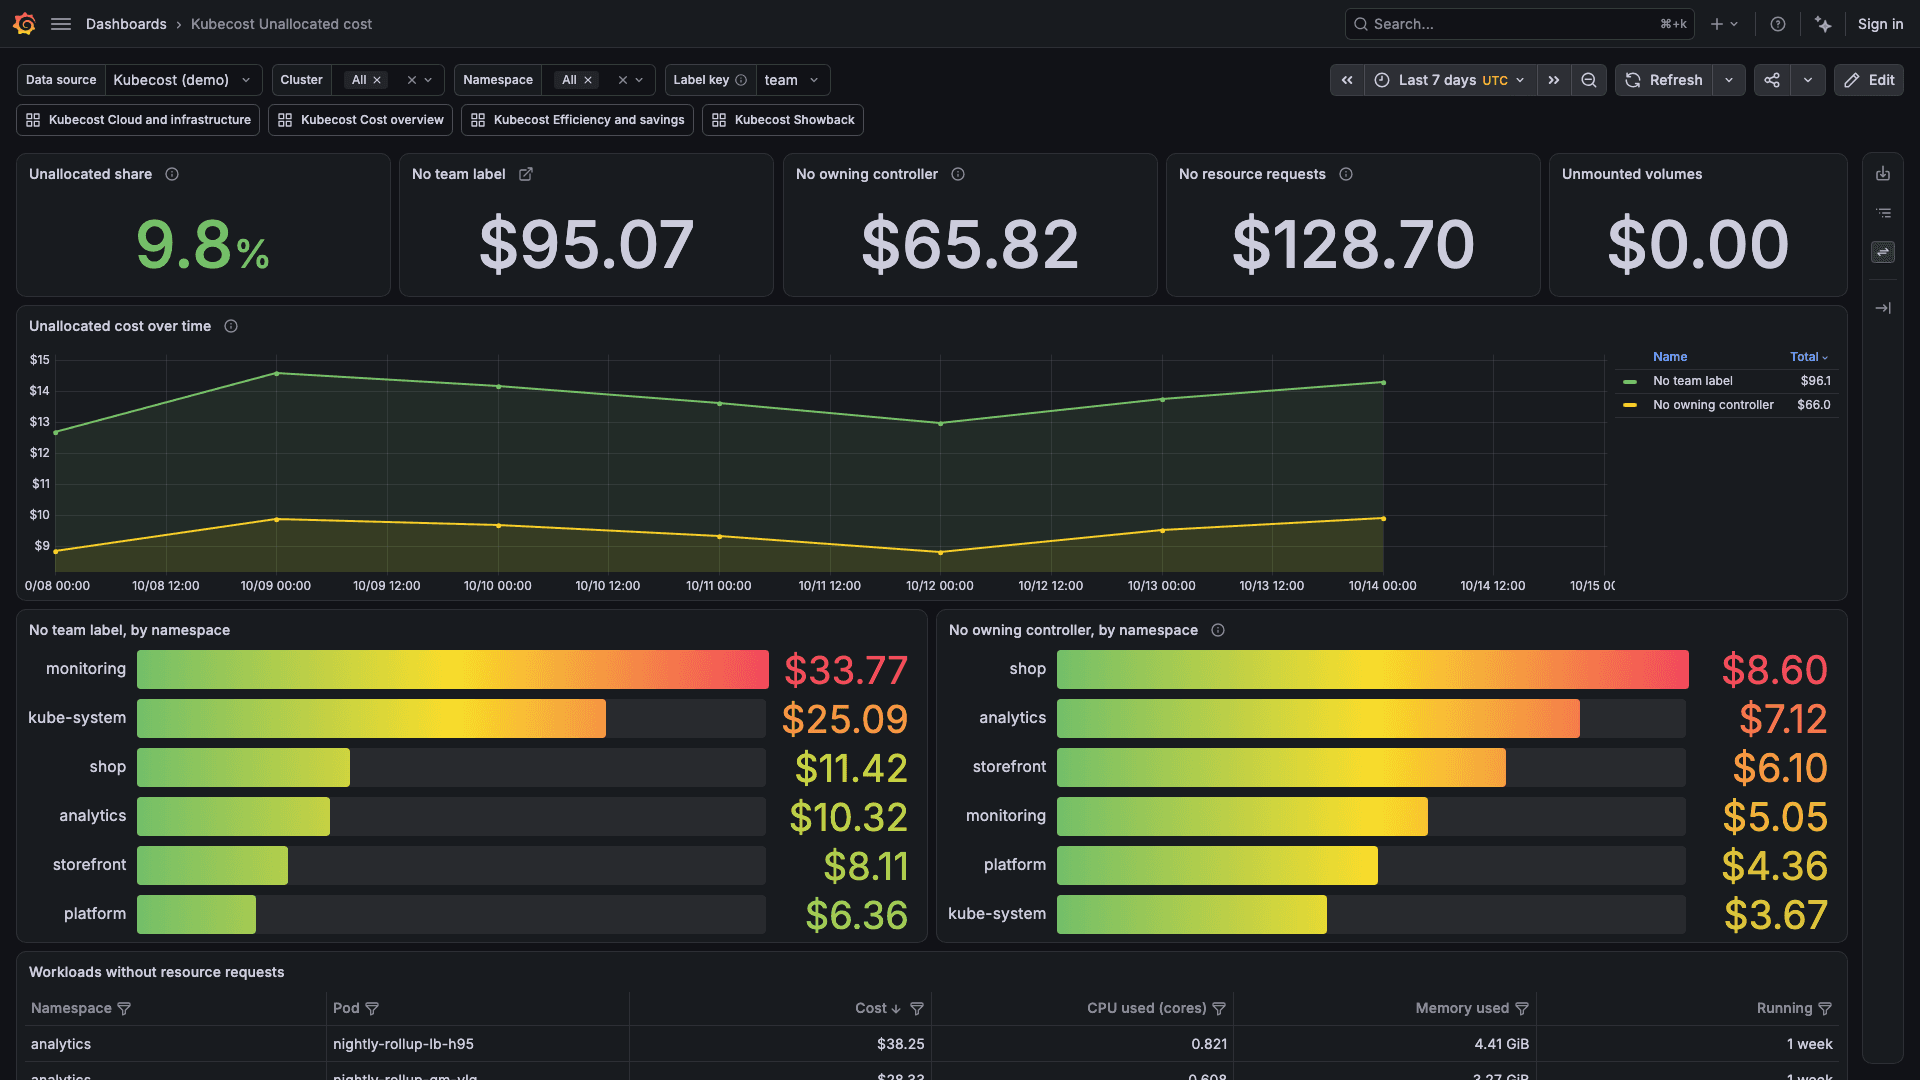Toggle the hamburger navigation menu
Viewport: 1920px width, 1080px height.
[61, 24]
